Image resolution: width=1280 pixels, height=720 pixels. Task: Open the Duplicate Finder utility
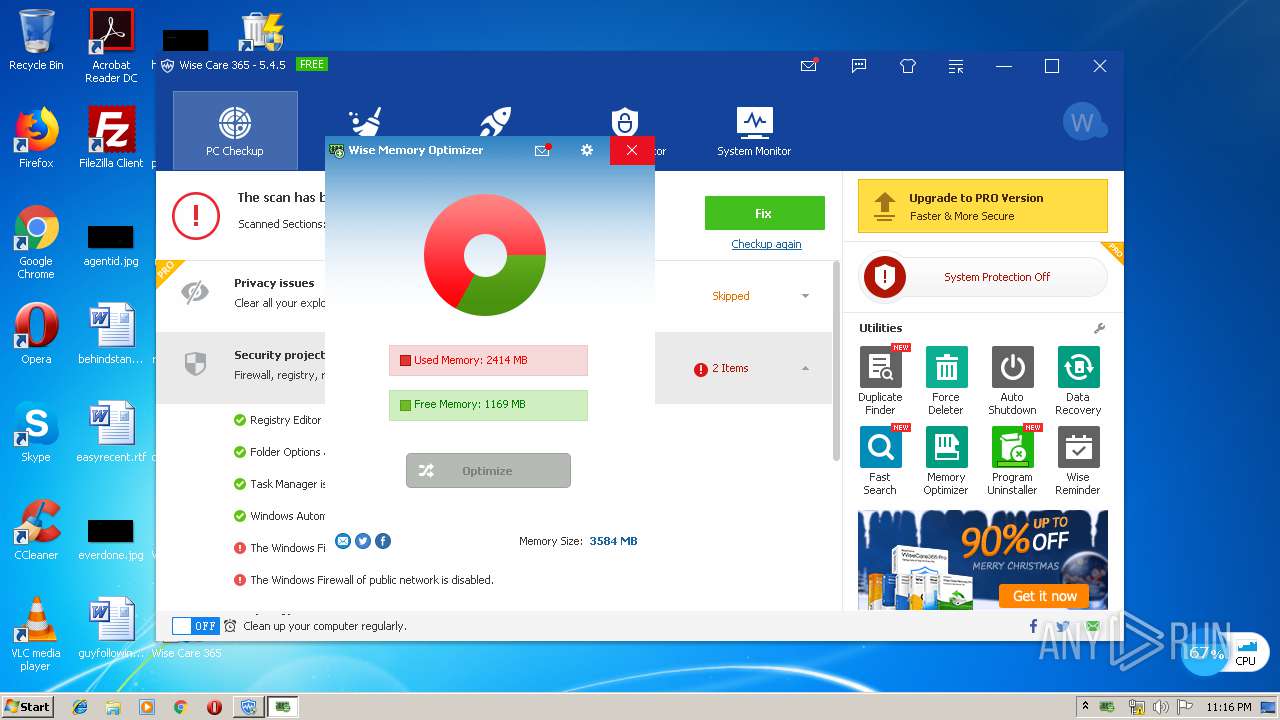coord(880,381)
